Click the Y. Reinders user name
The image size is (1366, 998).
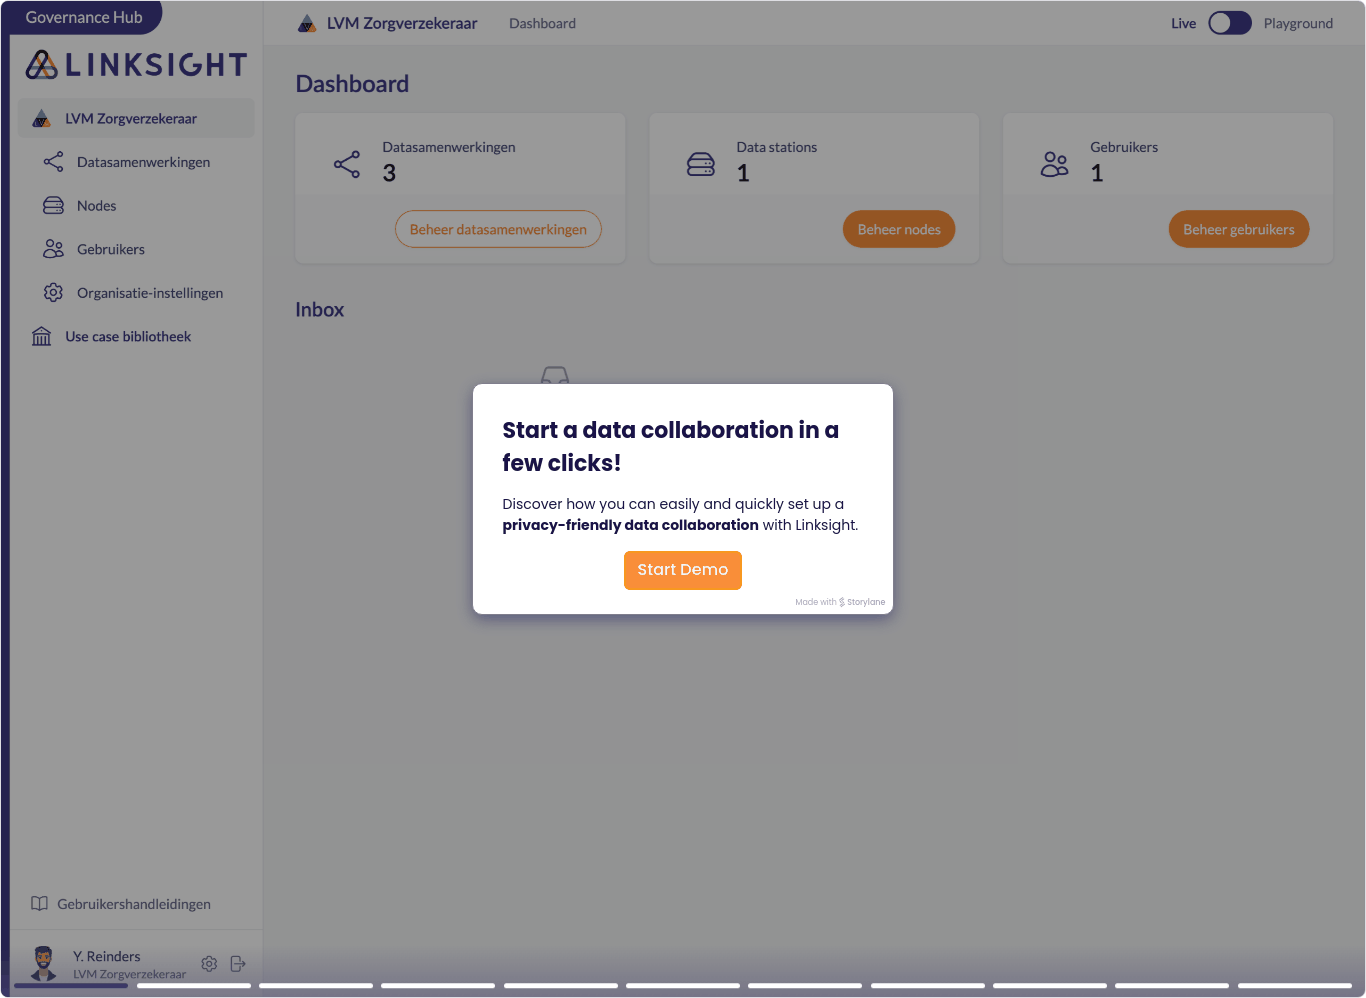coord(107,956)
